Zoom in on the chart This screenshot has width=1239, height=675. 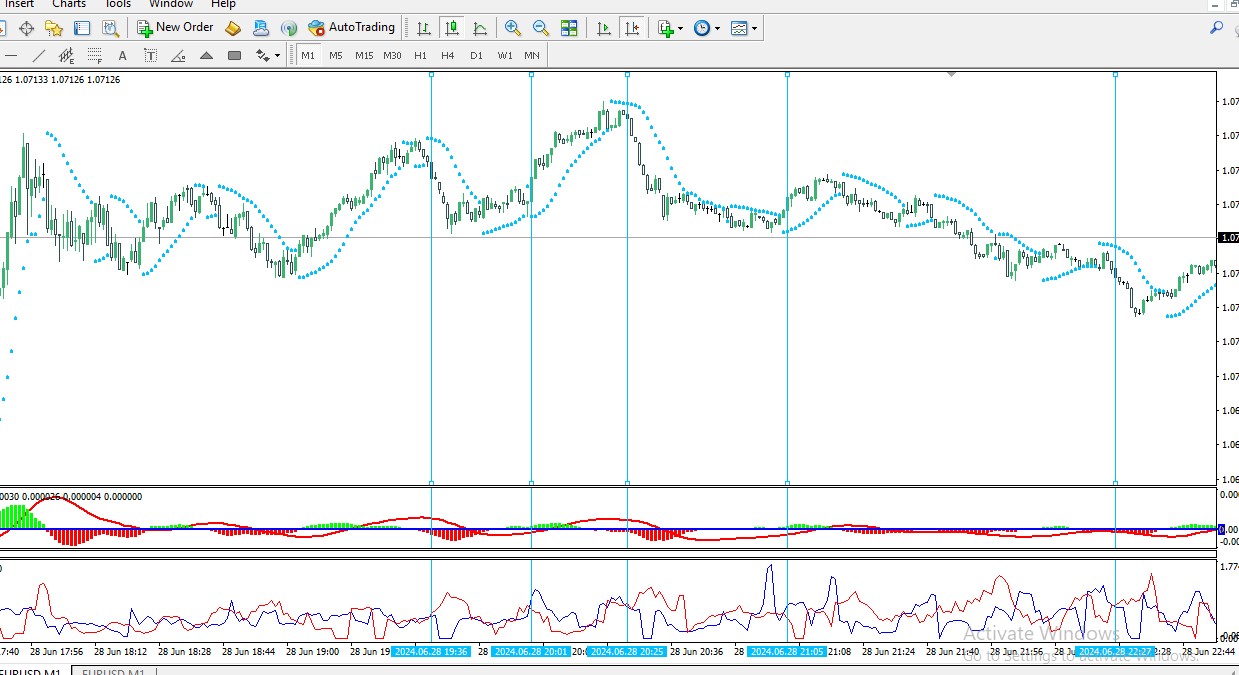pos(513,28)
